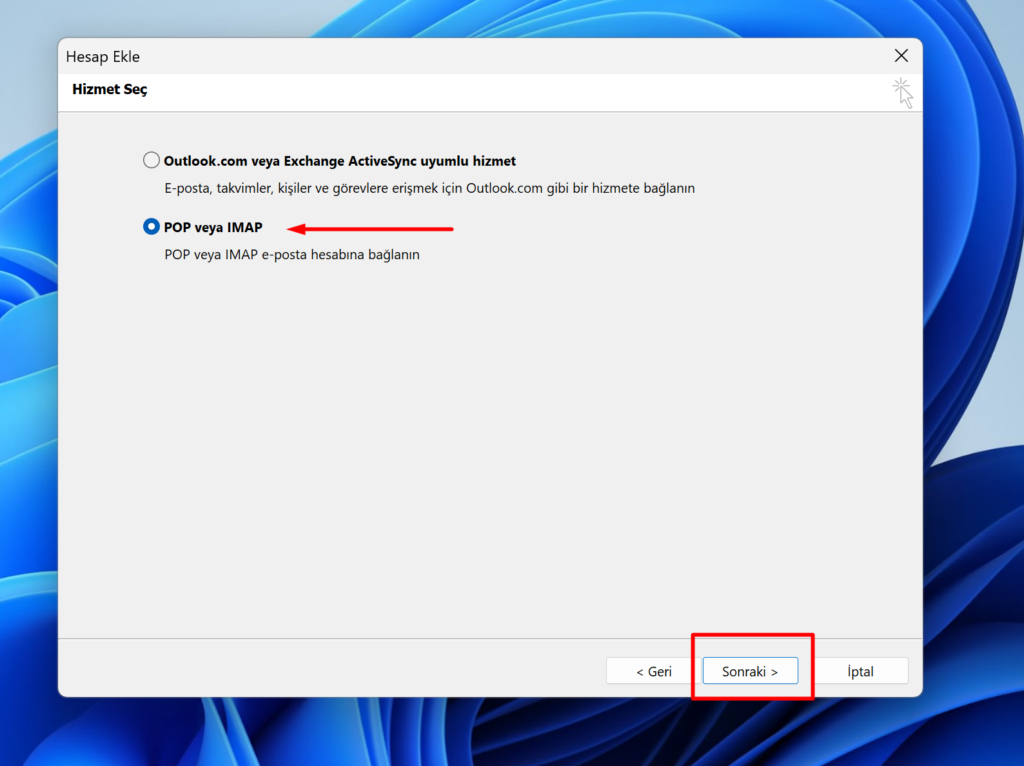This screenshot has width=1024, height=766.
Task: Click 'POP veya IMAP e-posta hesabına bağlanın' description
Action: (x=292, y=255)
